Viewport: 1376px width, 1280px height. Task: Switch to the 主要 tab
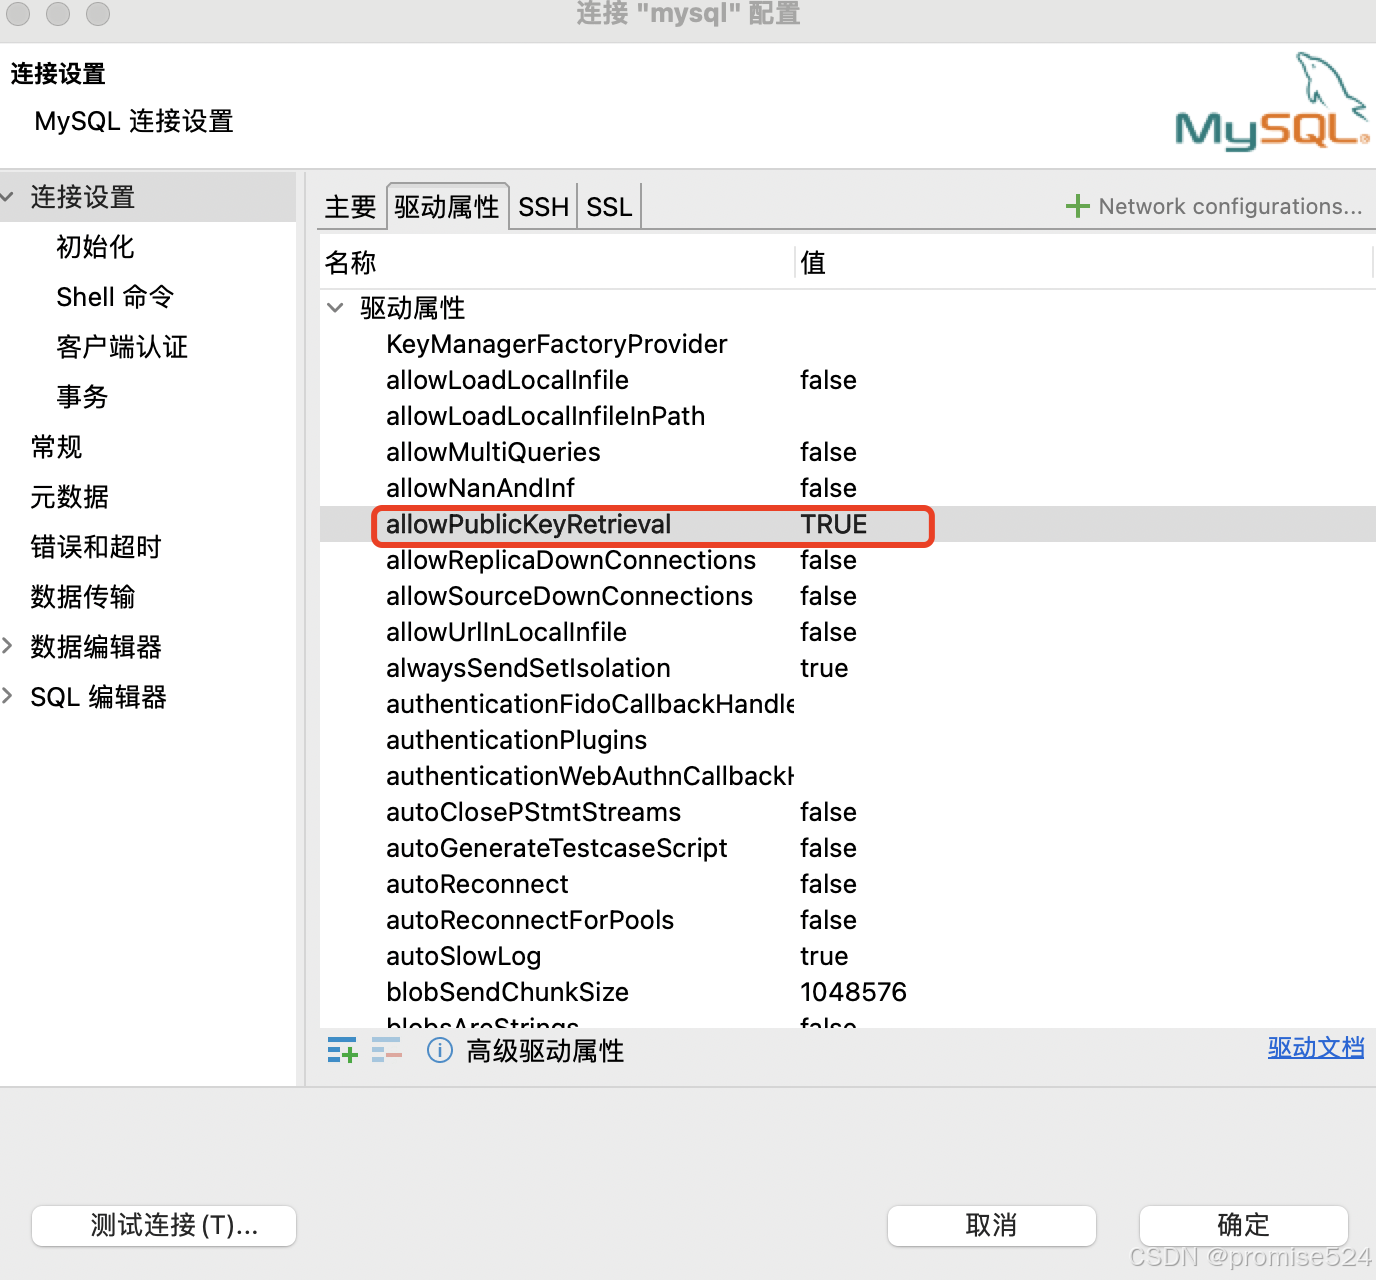click(350, 207)
